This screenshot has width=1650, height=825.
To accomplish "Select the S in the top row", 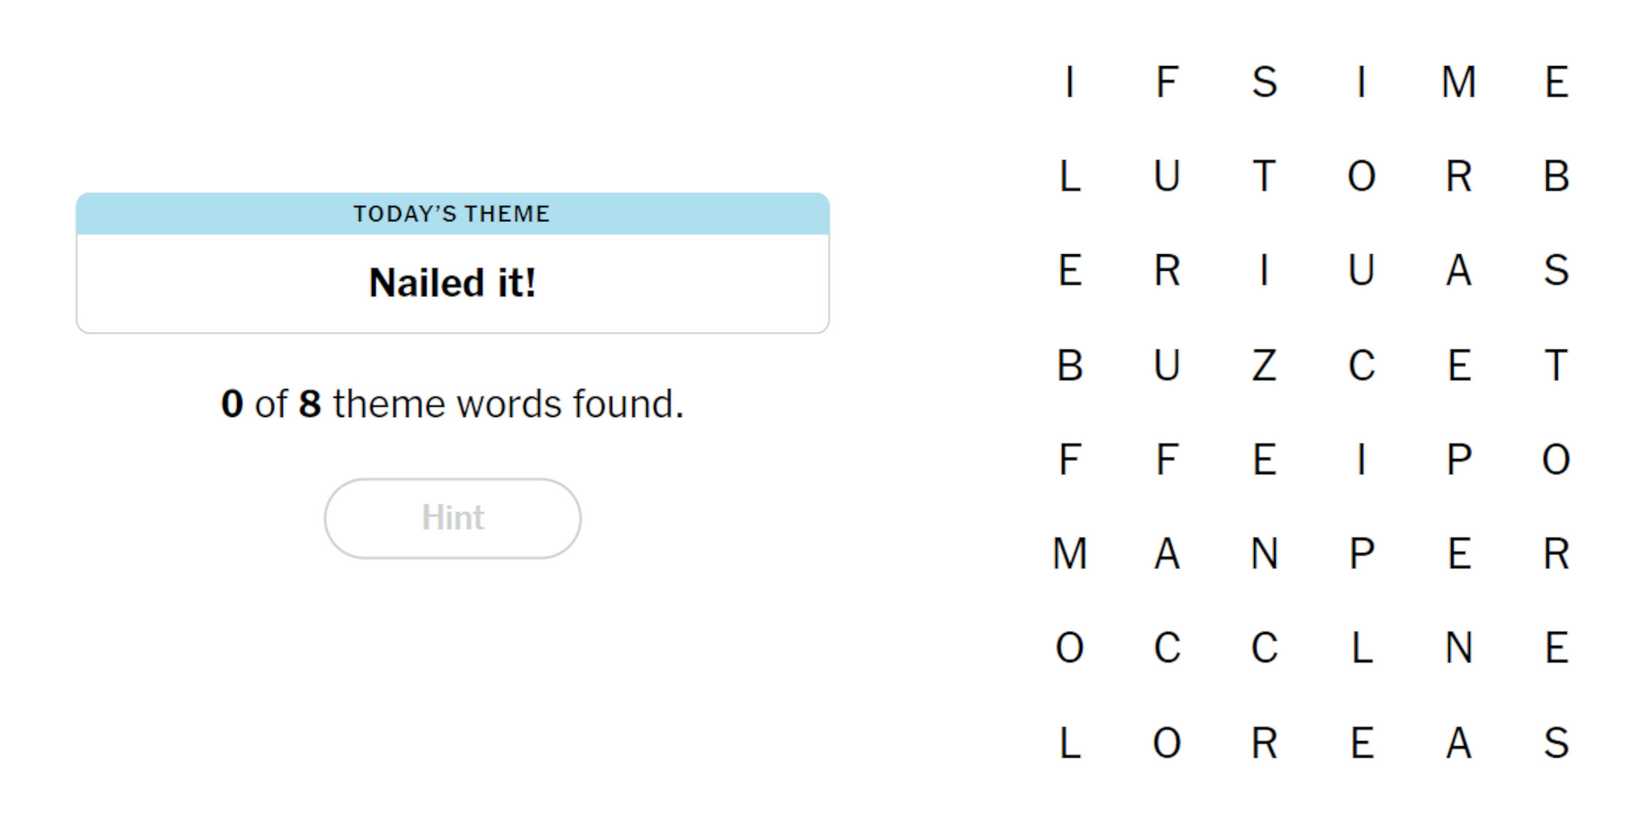I will coord(1264,82).
